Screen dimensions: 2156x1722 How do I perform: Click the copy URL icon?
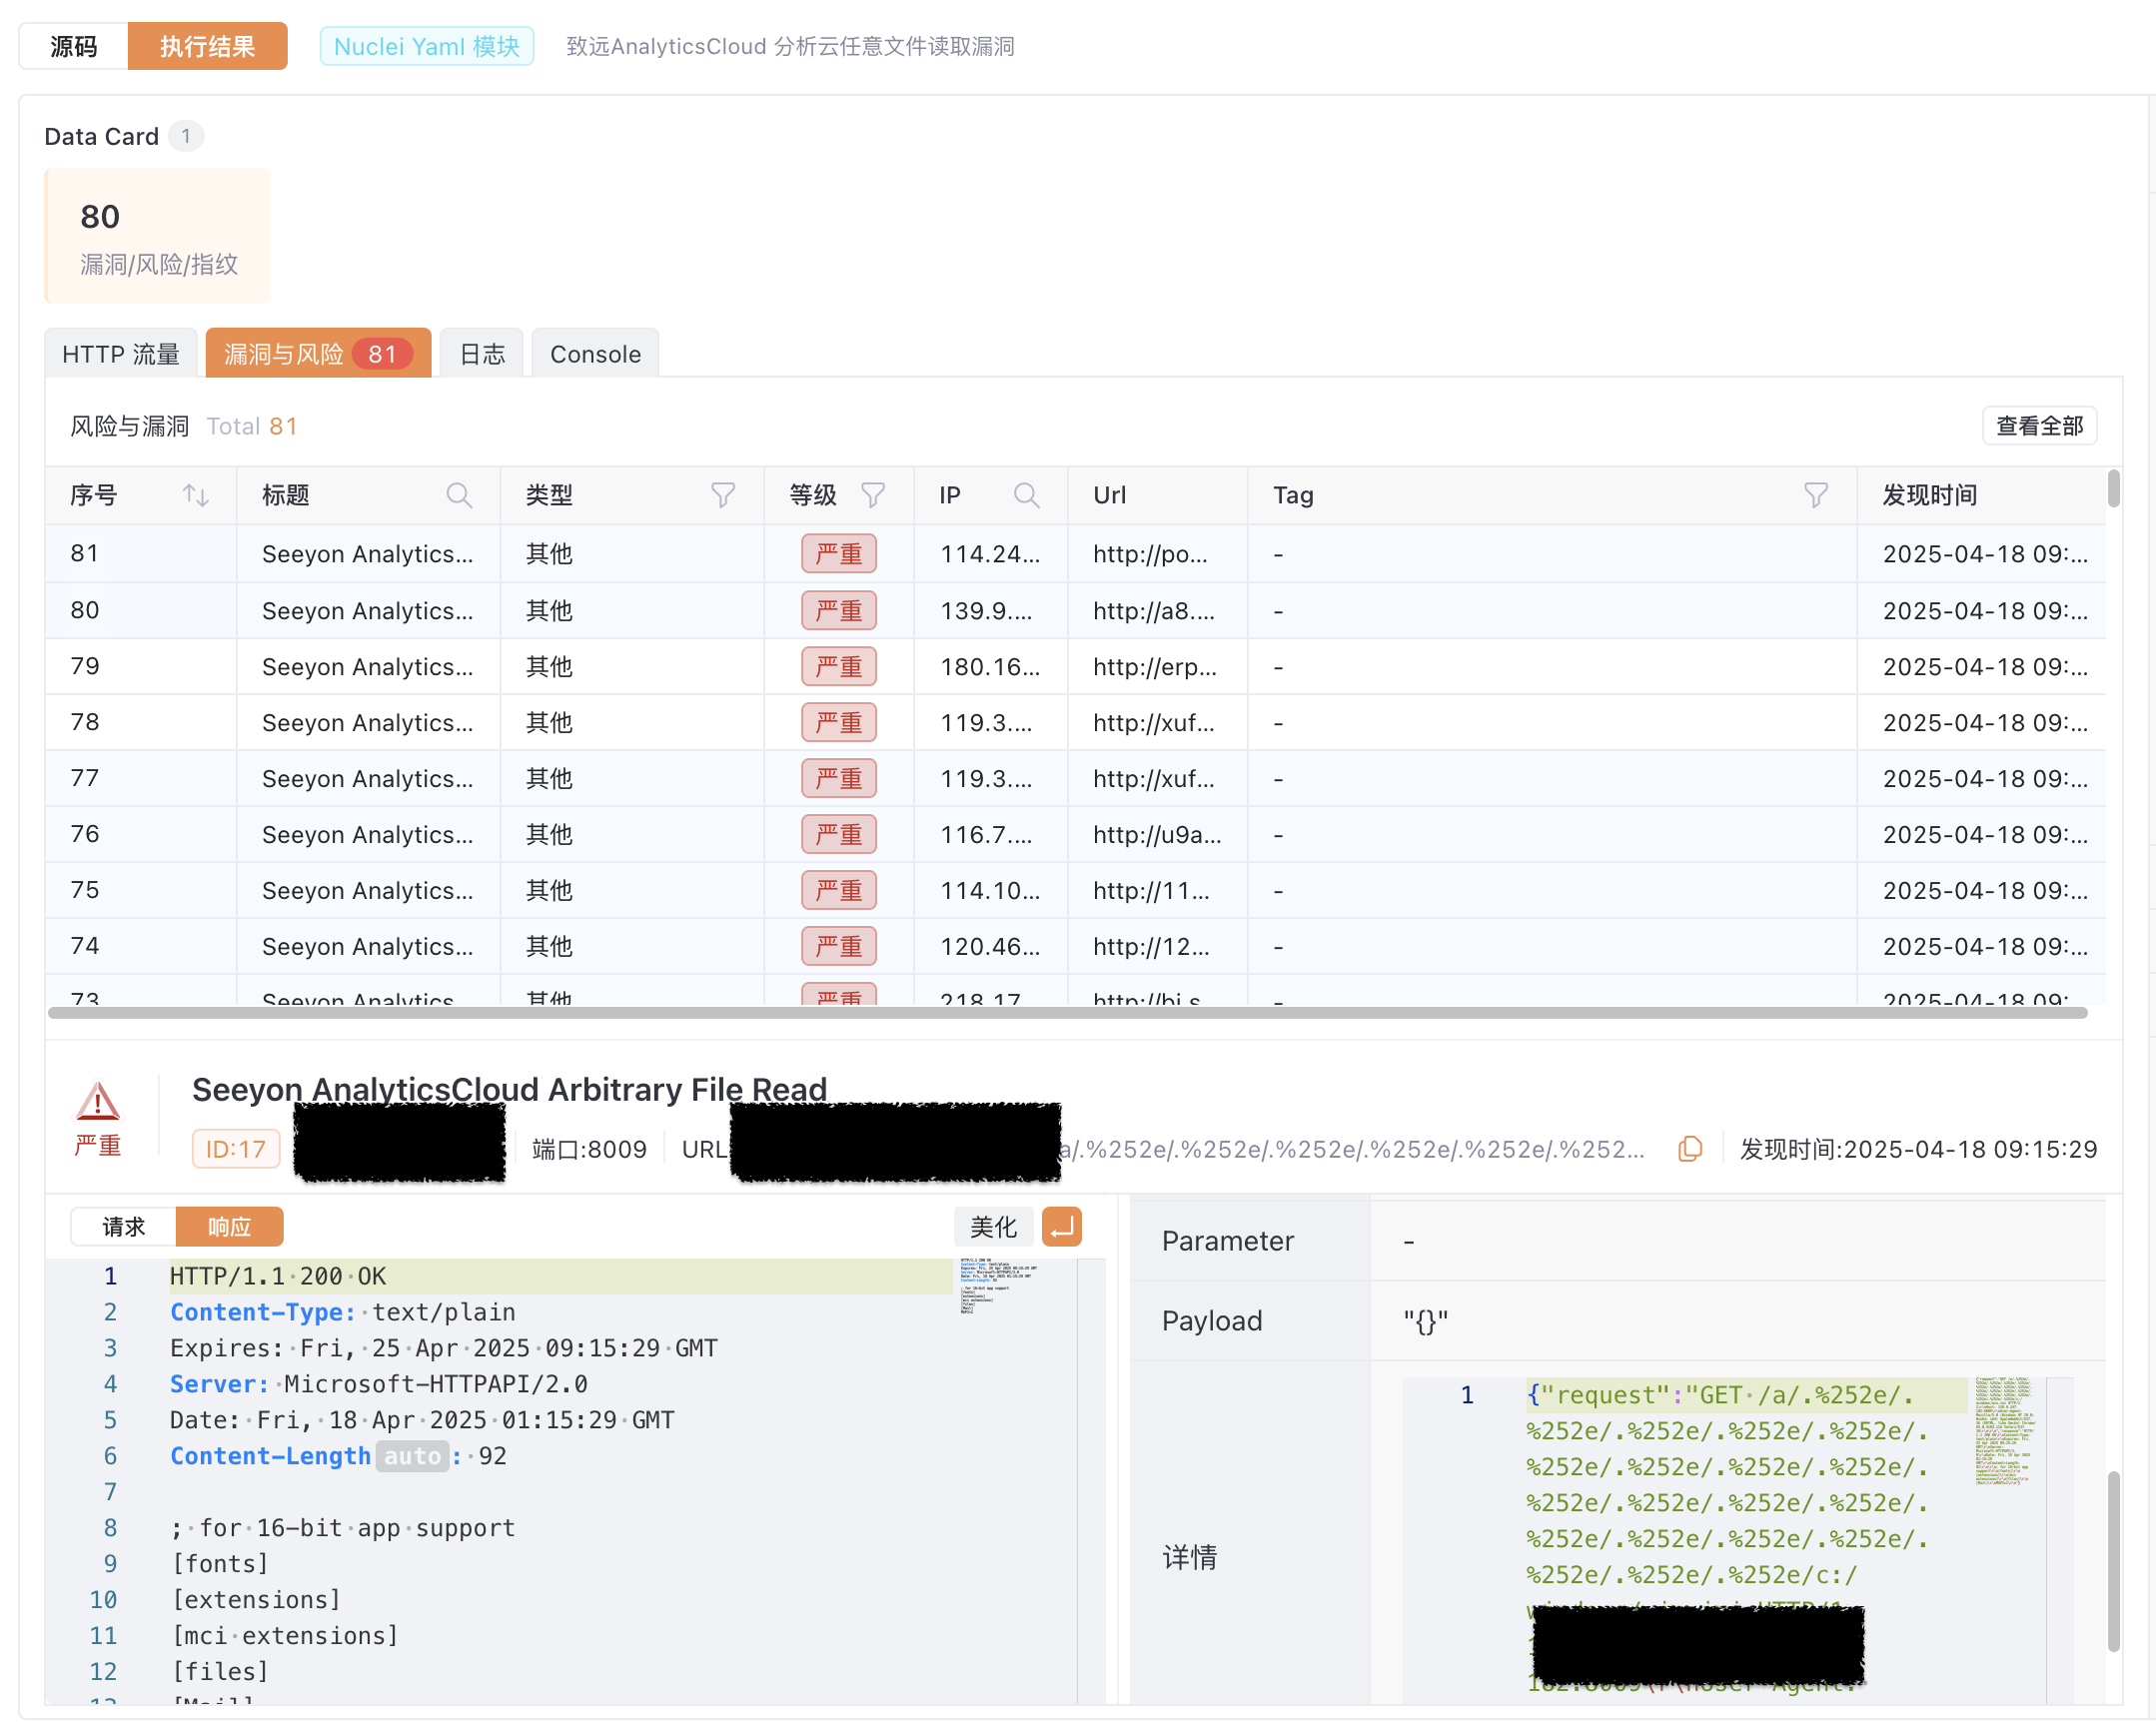coord(1690,1149)
